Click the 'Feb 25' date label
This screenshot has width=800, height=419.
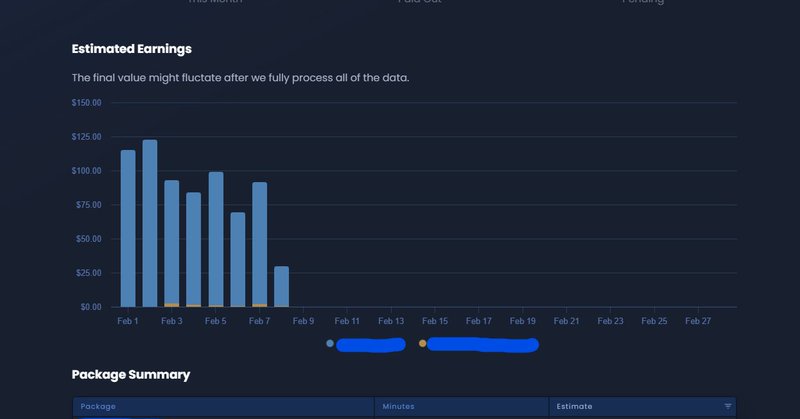(655, 321)
